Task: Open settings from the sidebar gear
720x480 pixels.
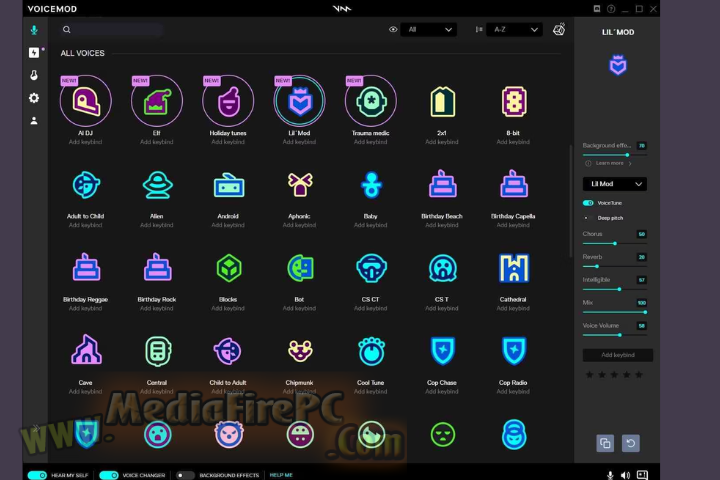Action: 34,98
